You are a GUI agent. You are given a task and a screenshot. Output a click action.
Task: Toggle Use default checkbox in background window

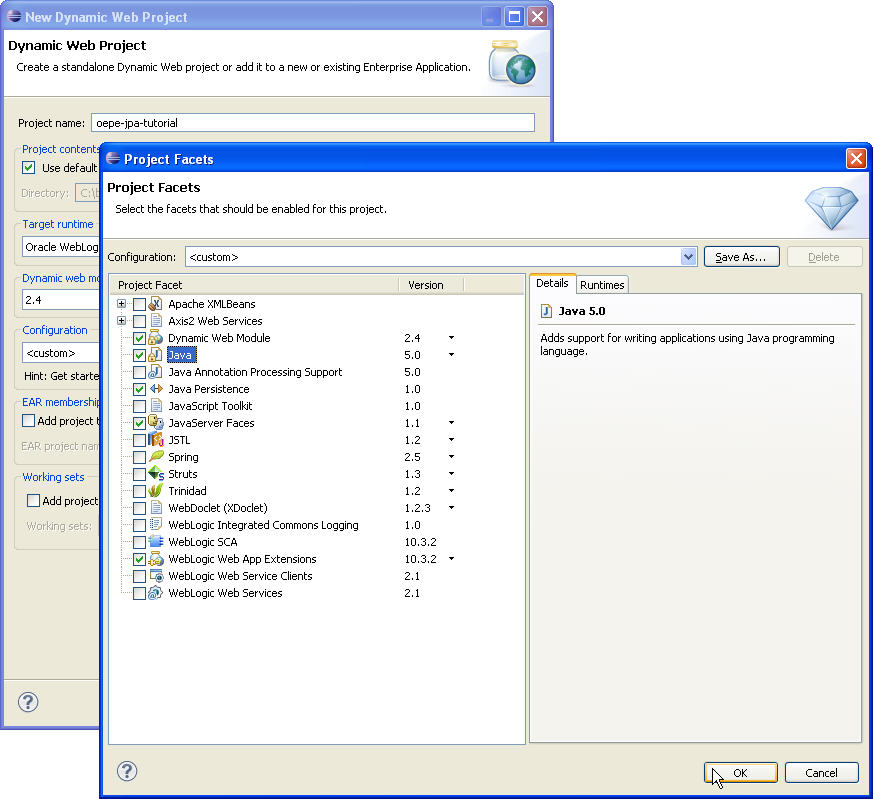click(28, 168)
